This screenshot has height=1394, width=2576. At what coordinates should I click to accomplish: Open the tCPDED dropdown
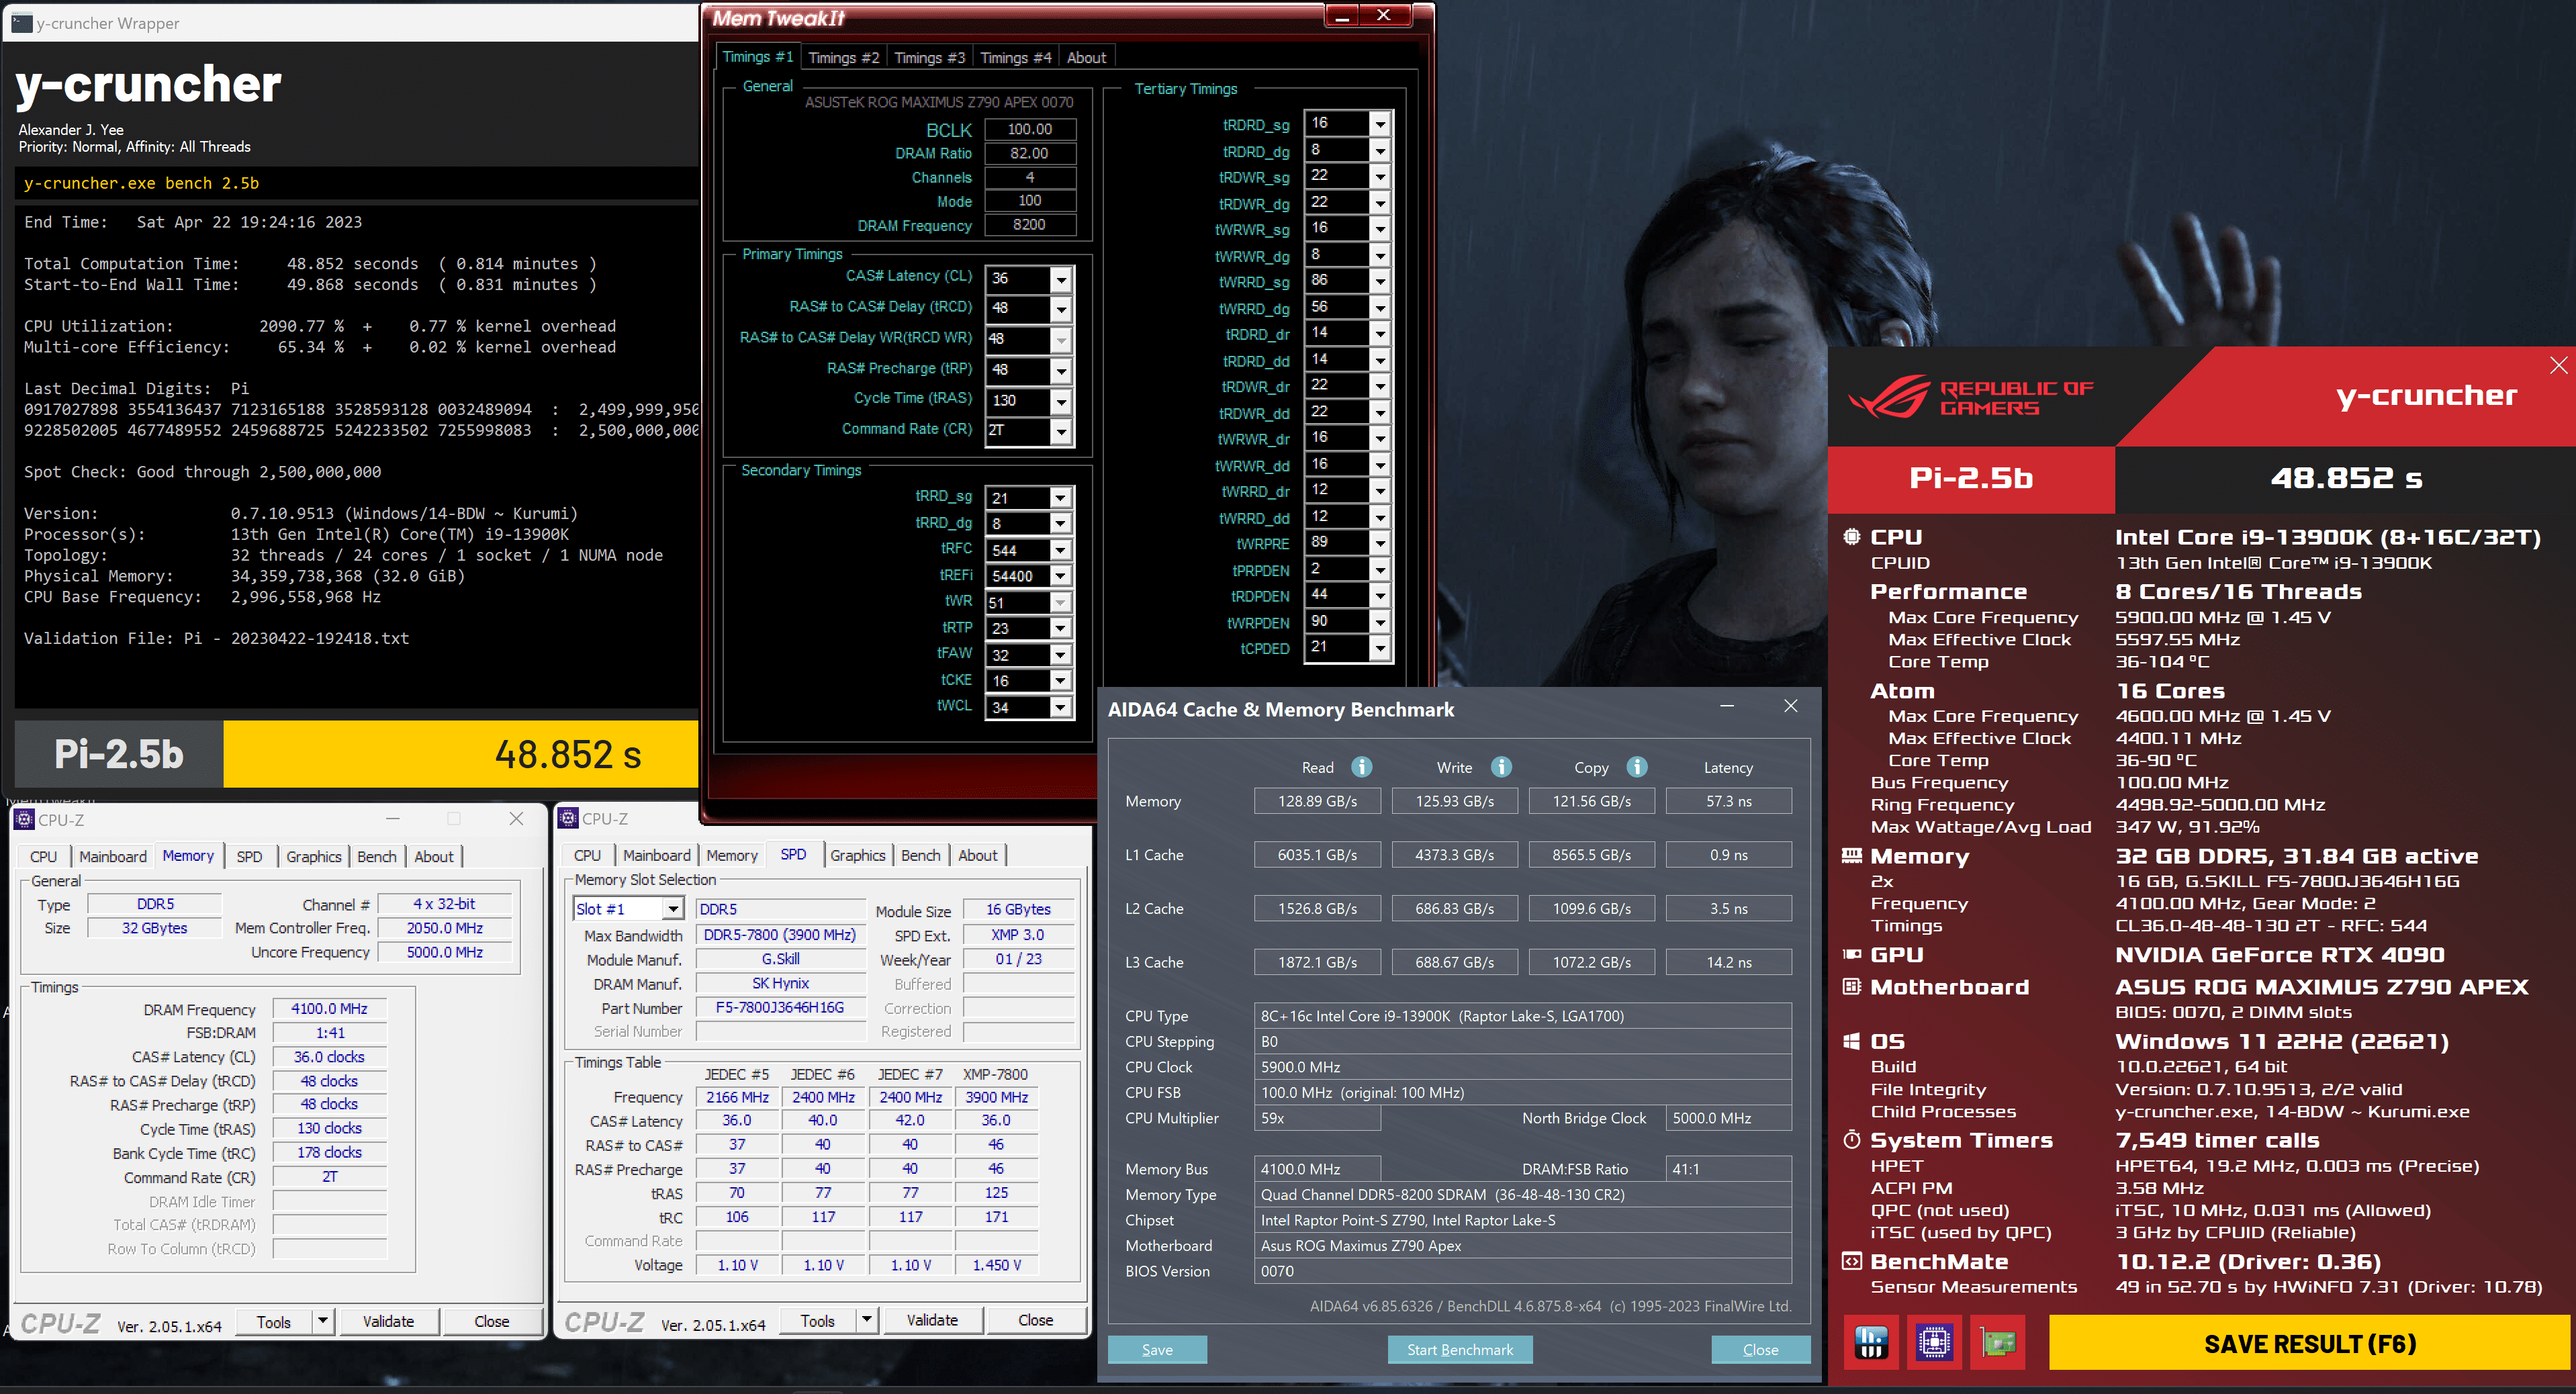pos(1380,648)
